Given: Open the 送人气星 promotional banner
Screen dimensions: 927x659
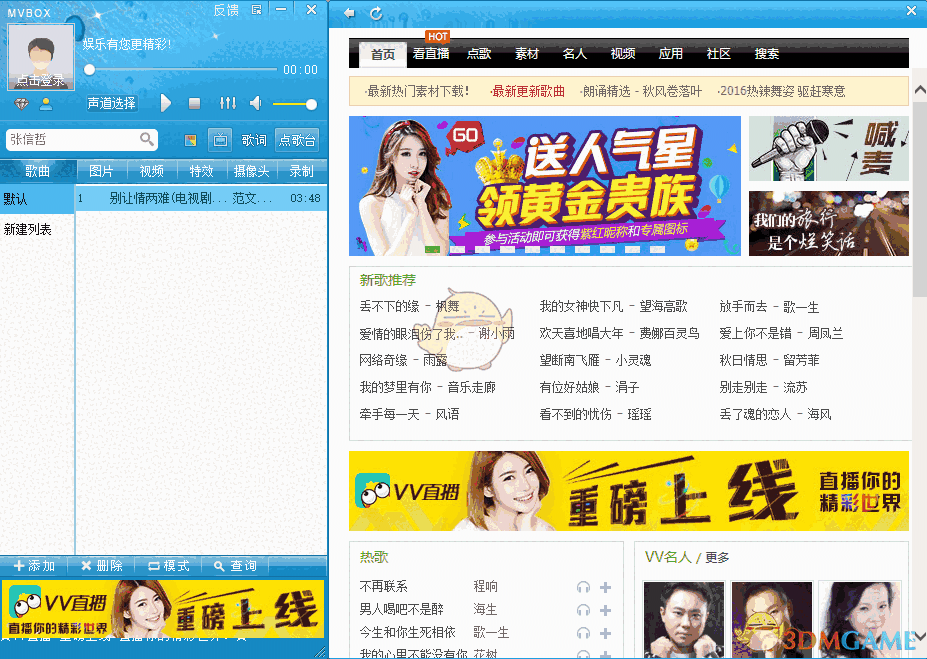Looking at the screenshot, I should tap(544, 186).
